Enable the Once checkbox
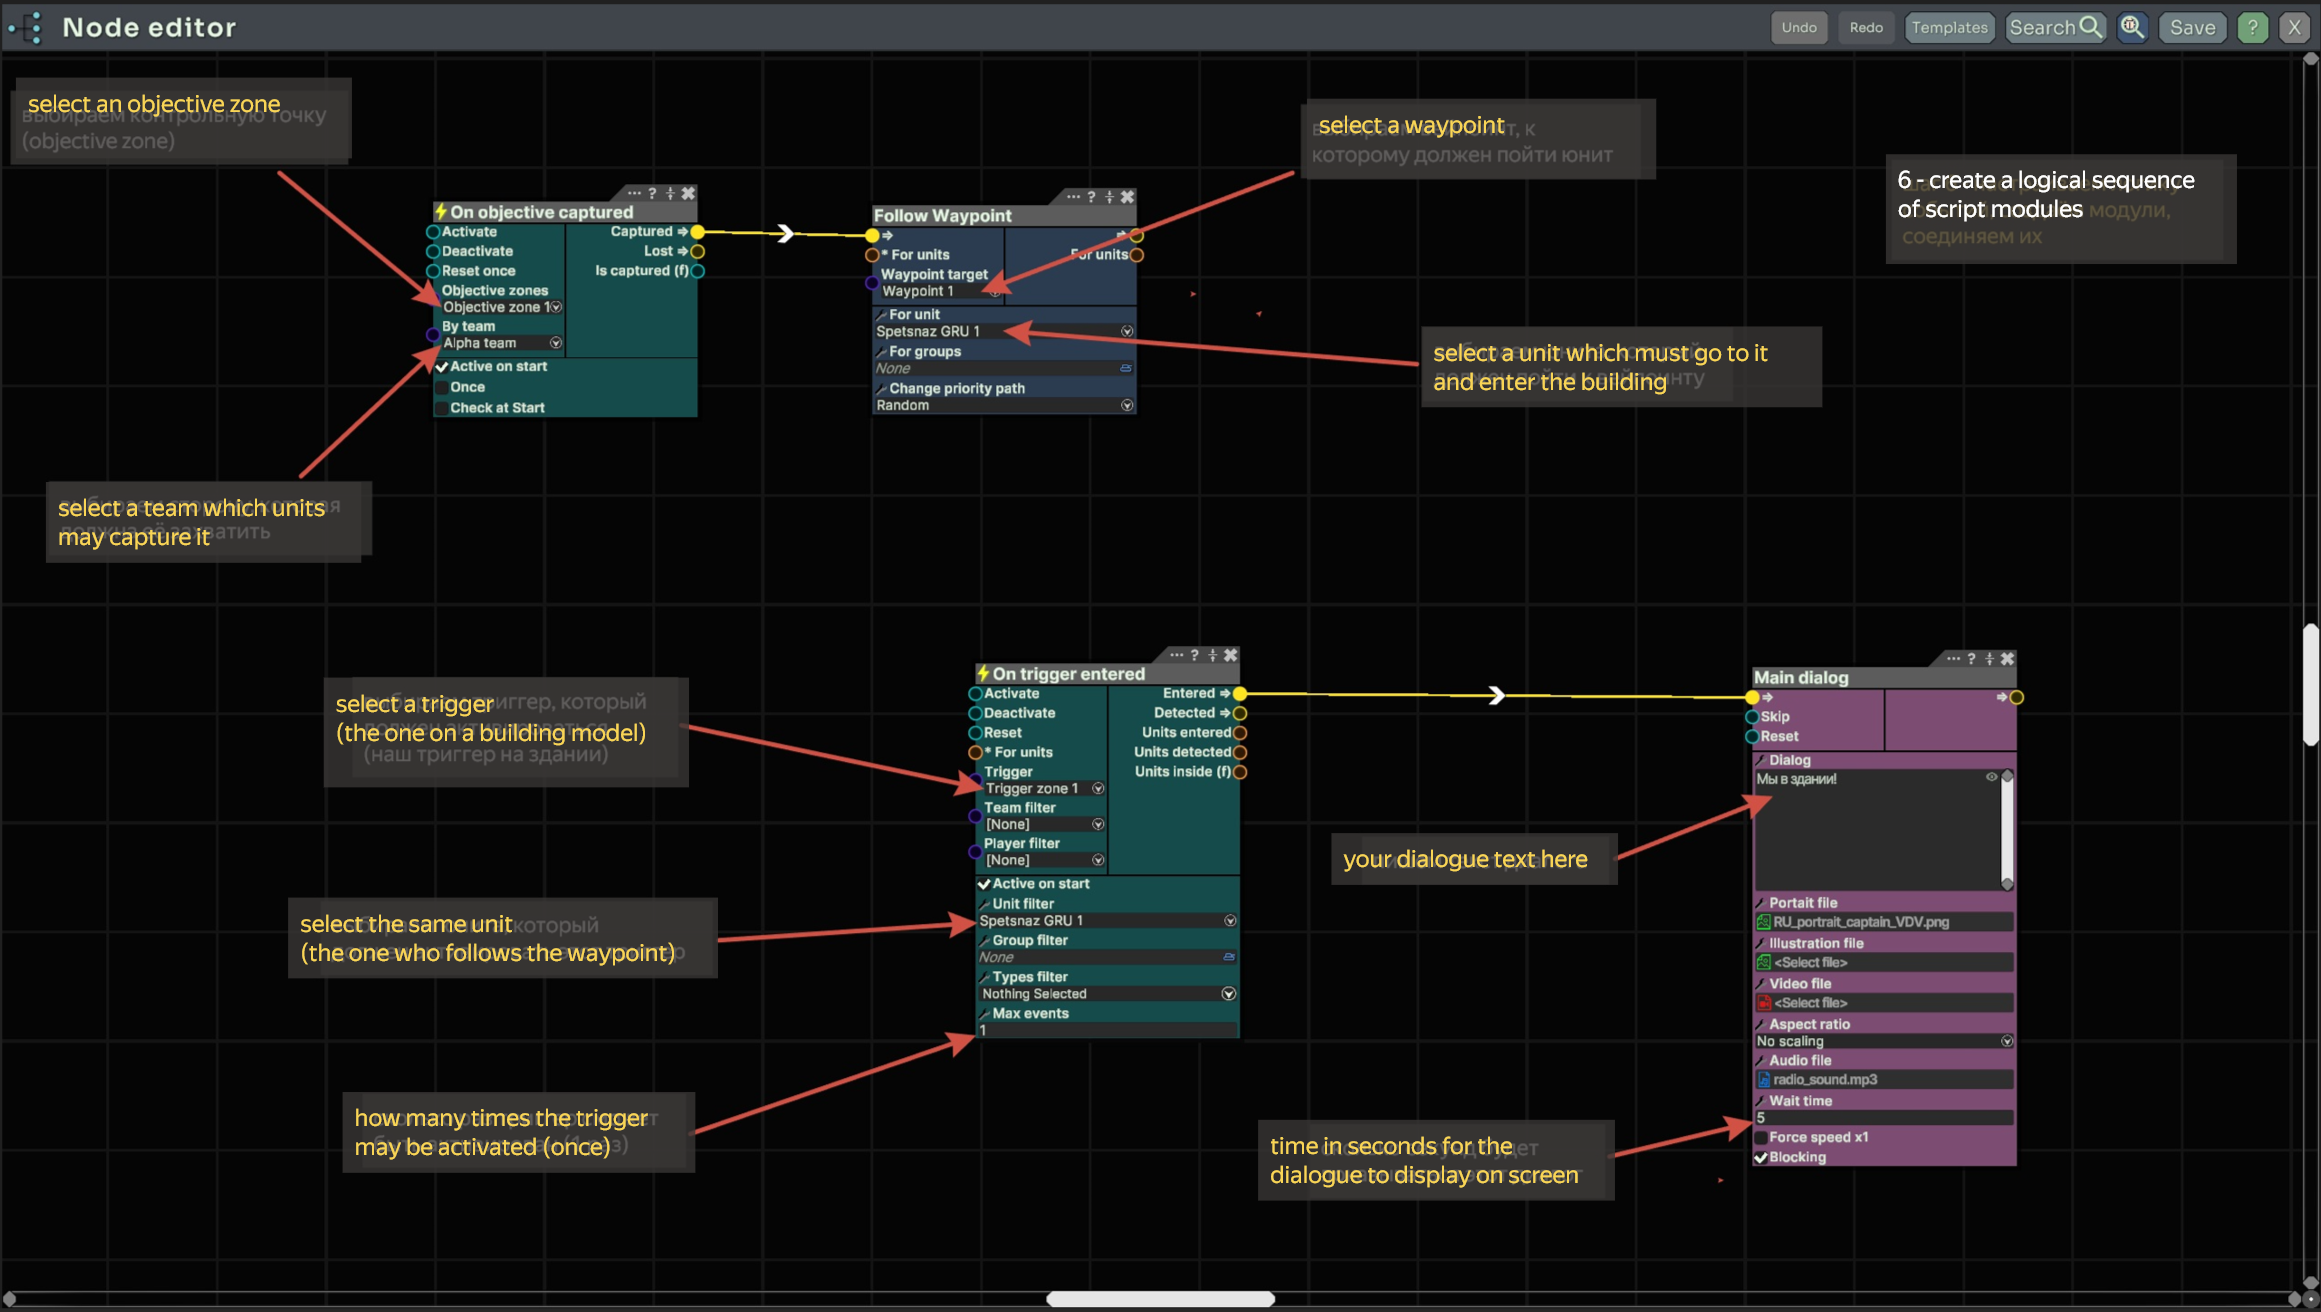Image resolution: width=2321 pixels, height=1312 pixels. coord(442,387)
